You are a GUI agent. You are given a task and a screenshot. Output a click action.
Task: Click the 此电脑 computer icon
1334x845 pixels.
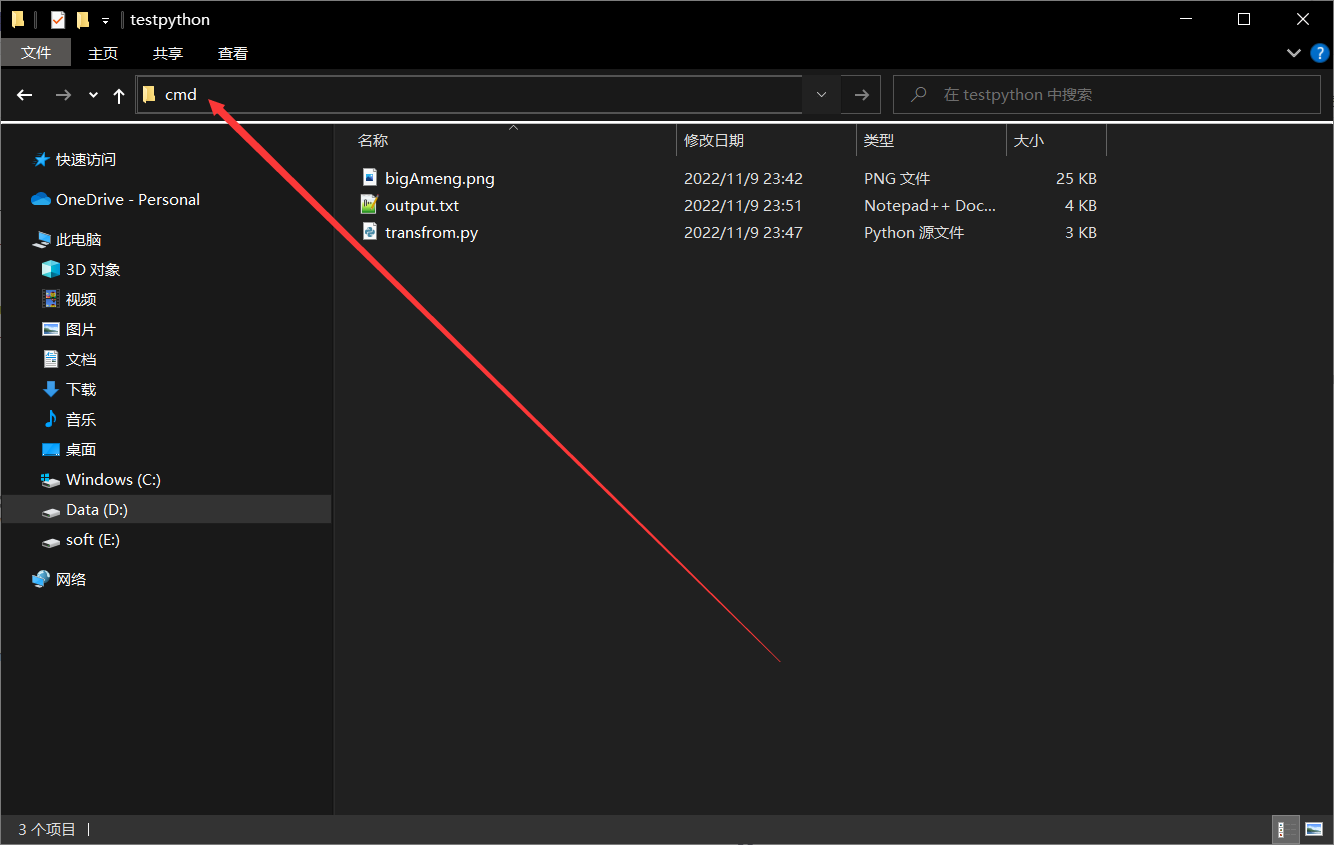tap(41, 240)
